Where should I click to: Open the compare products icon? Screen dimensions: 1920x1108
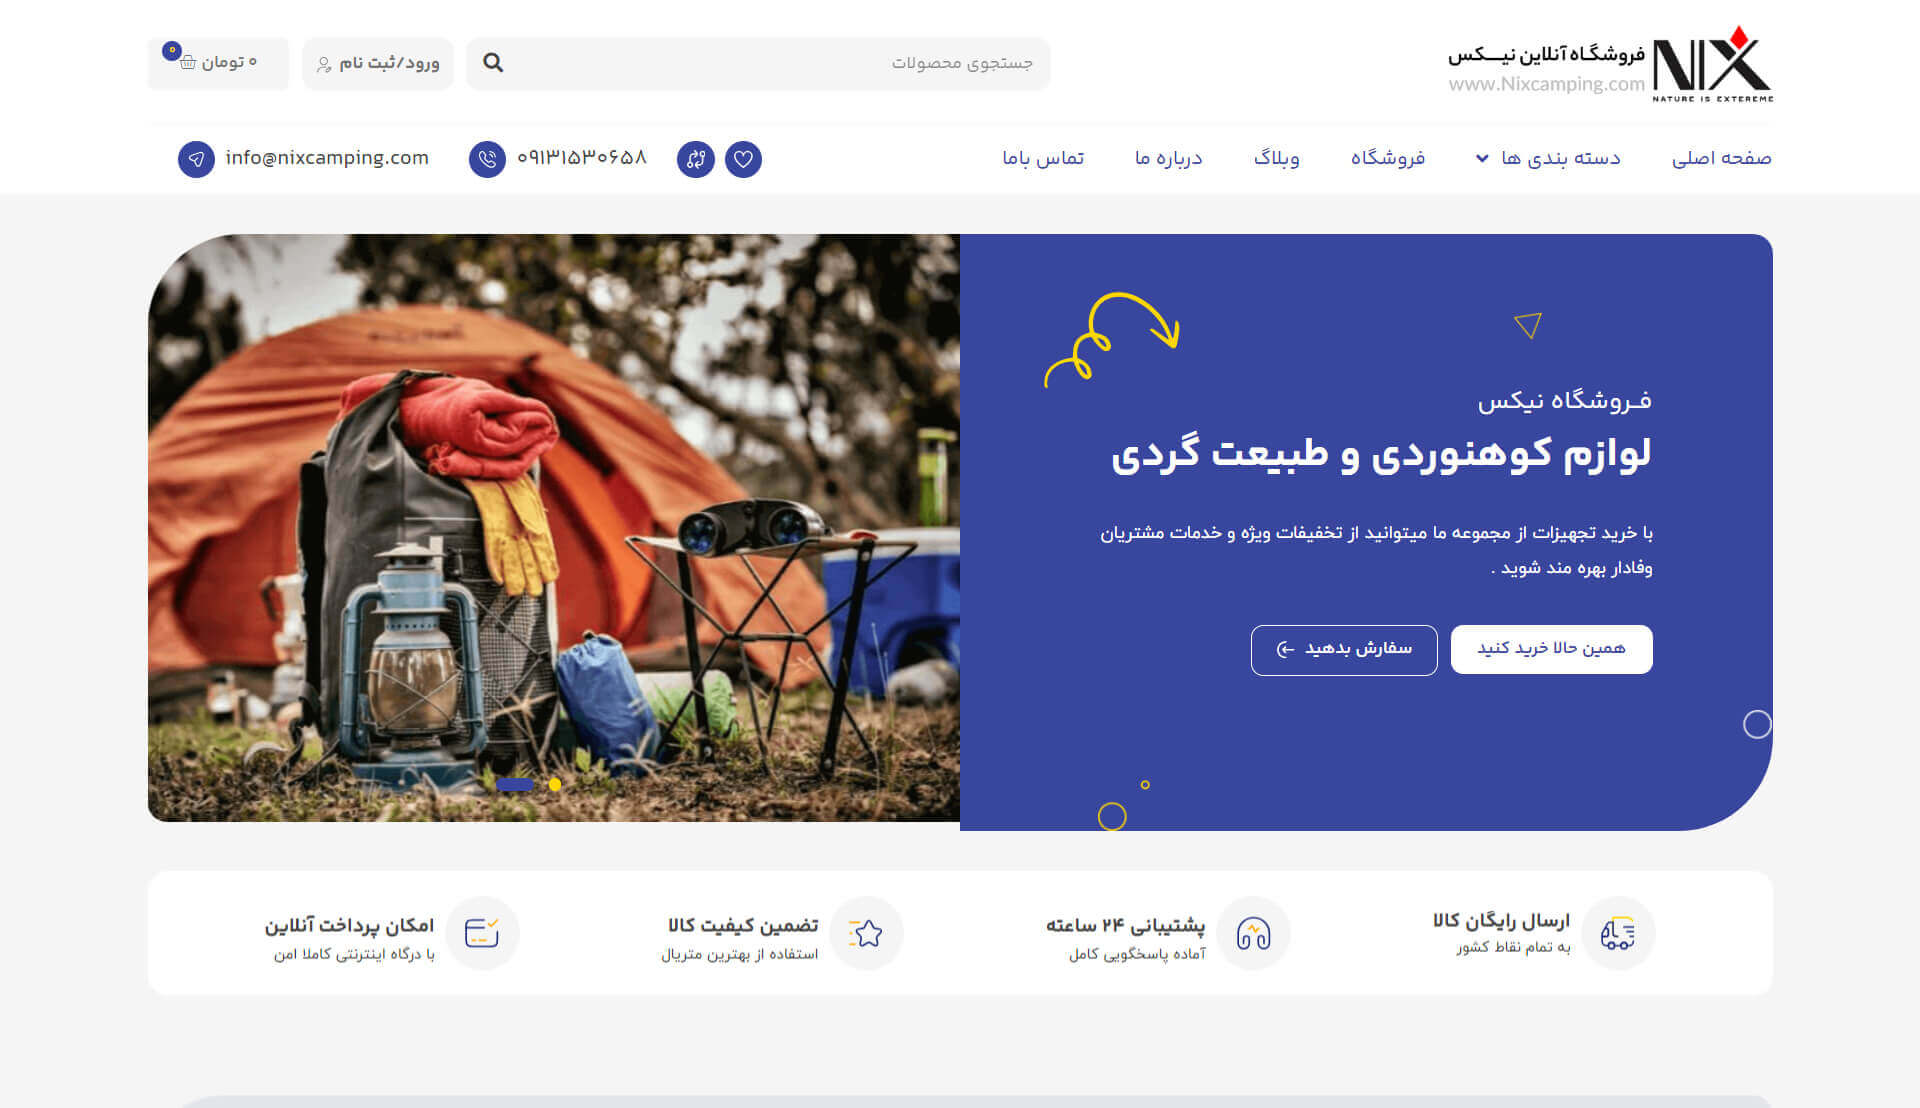coord(696,159)
